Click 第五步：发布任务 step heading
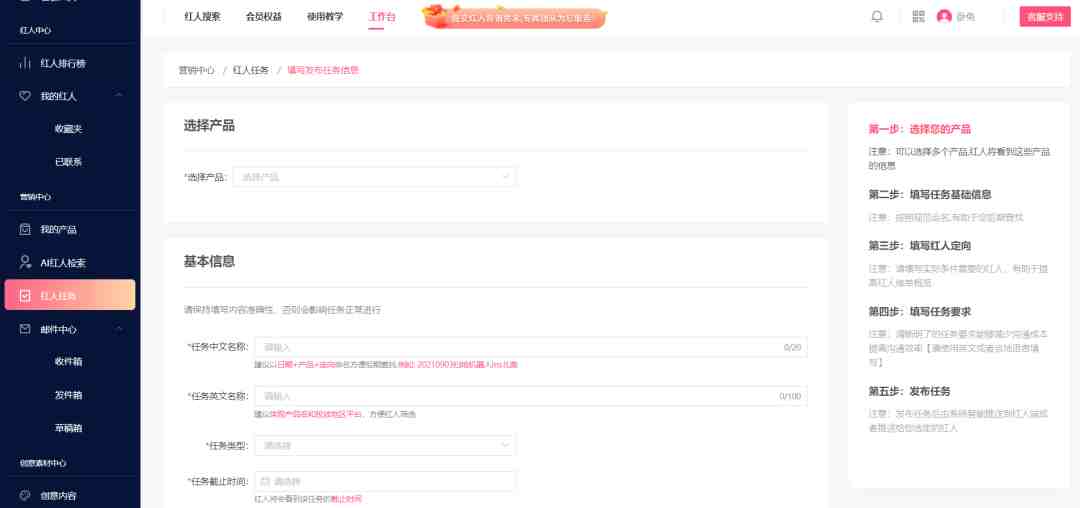Screen dimensions: 1080x508 coord(909,391)
